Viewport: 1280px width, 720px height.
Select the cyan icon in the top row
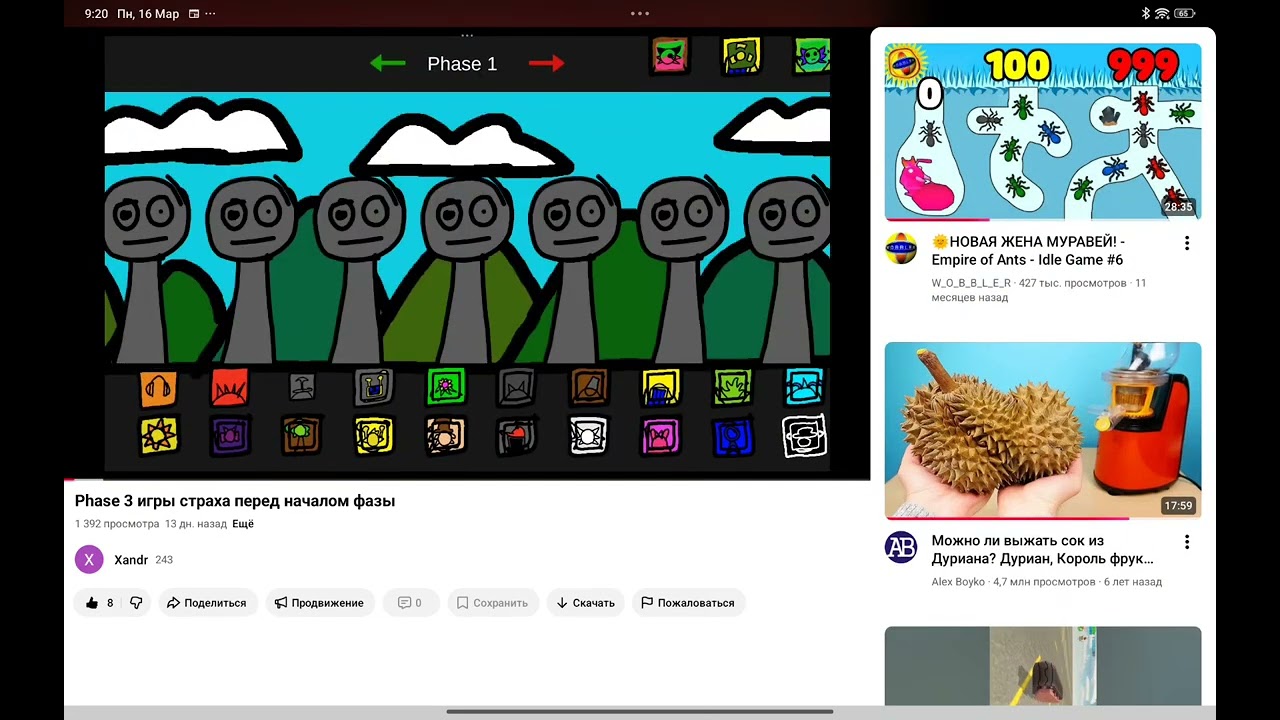tap(804, 387)
